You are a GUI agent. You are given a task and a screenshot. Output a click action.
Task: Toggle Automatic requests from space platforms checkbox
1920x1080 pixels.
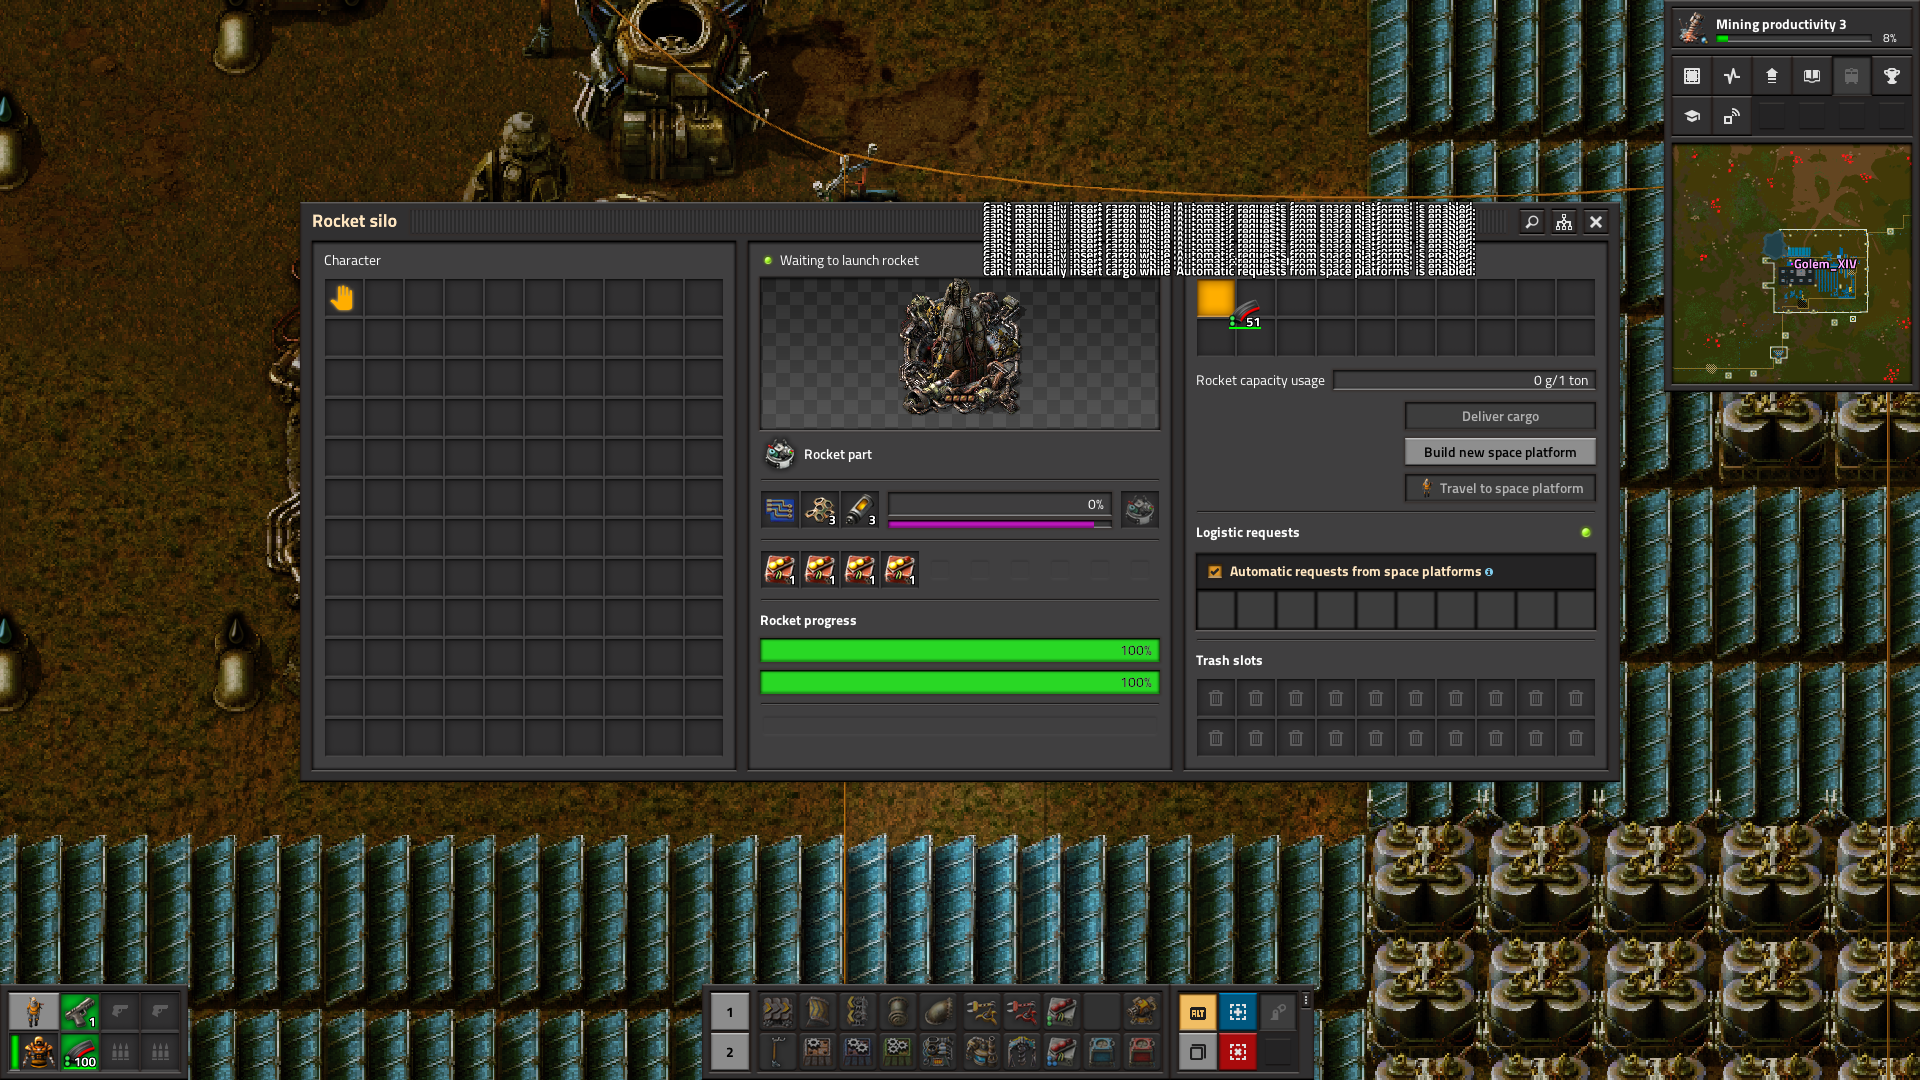[x=1215, y=572]
